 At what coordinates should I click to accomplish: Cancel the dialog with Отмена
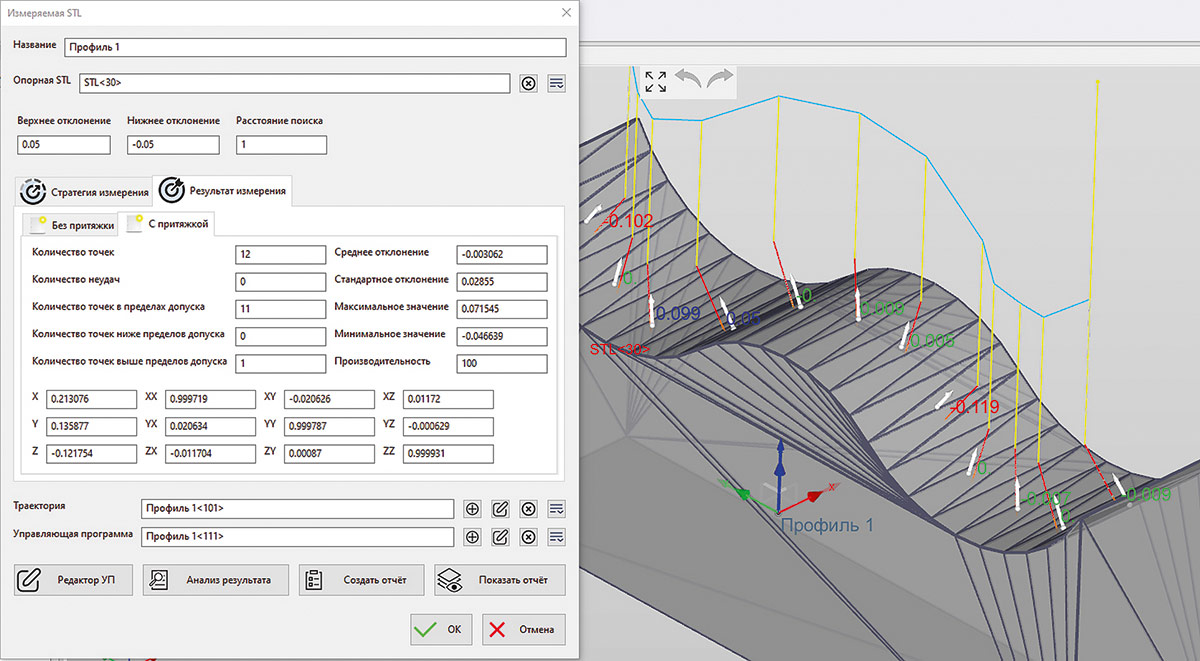point(524,630)
